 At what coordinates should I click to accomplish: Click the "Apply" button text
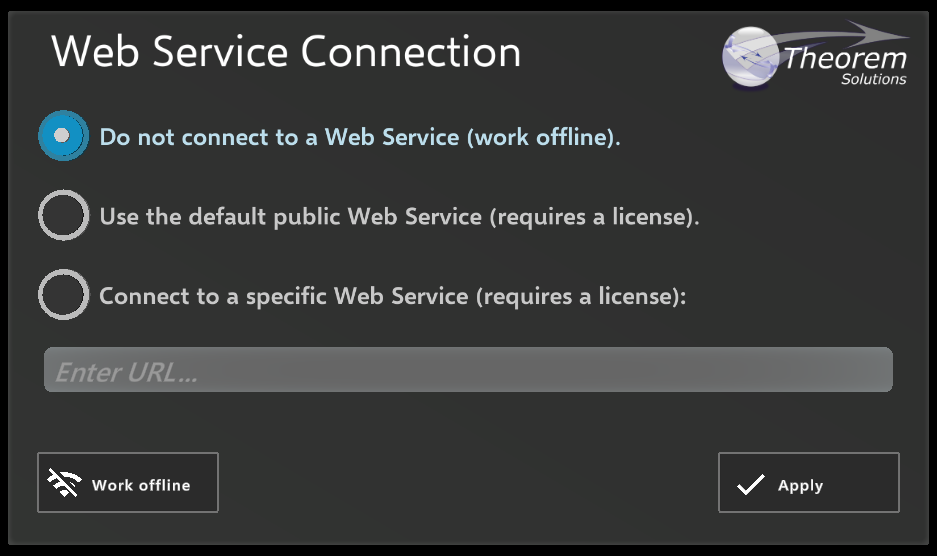tap(800, 486)
